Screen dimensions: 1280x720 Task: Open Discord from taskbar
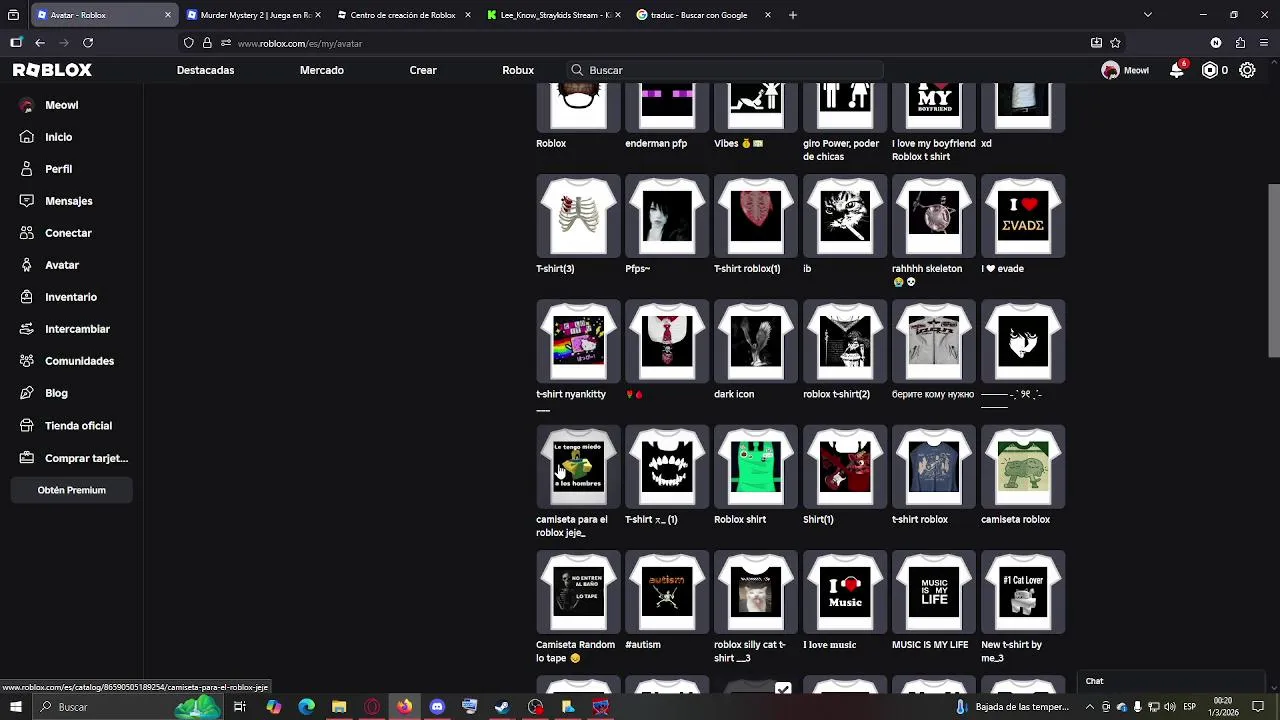437,707
